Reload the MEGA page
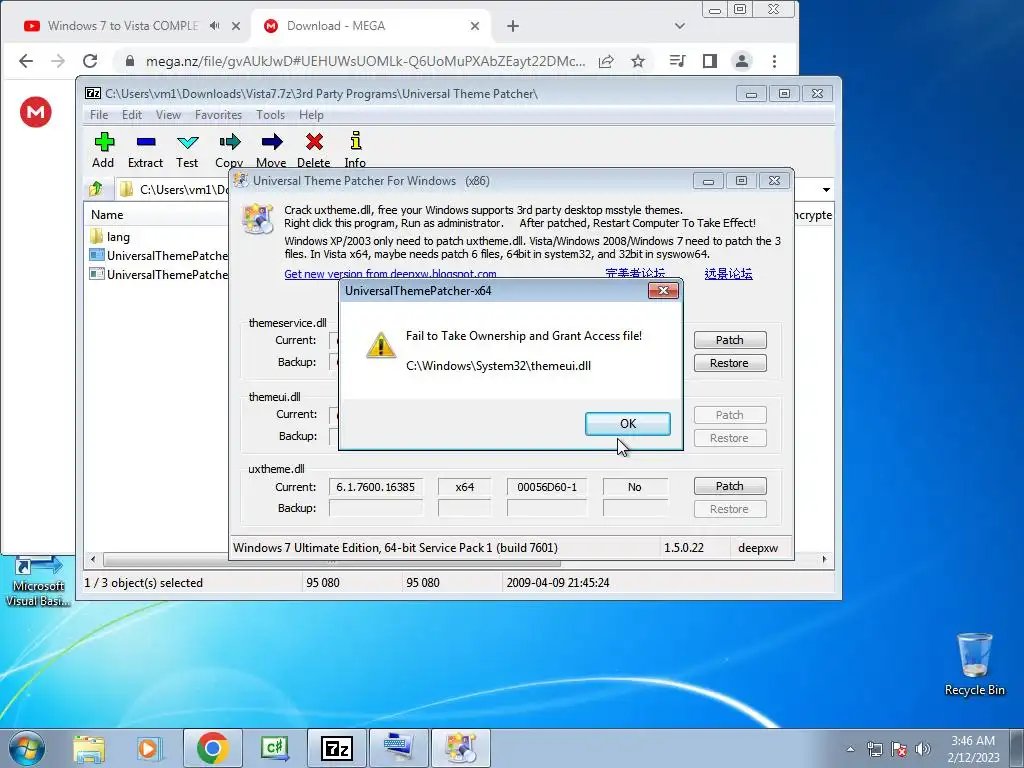The image size is (1024, 768). click(90, 61)
